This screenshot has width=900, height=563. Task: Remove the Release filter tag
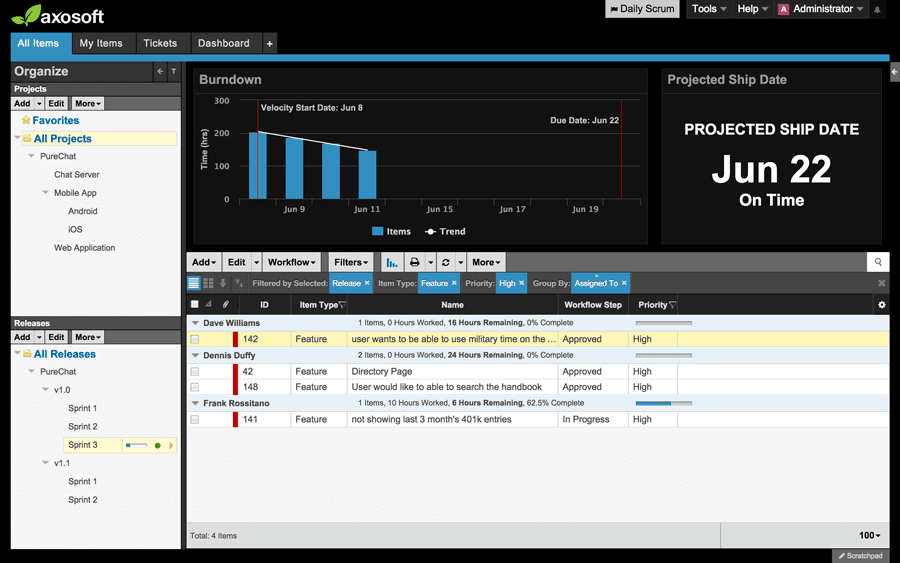367,283
